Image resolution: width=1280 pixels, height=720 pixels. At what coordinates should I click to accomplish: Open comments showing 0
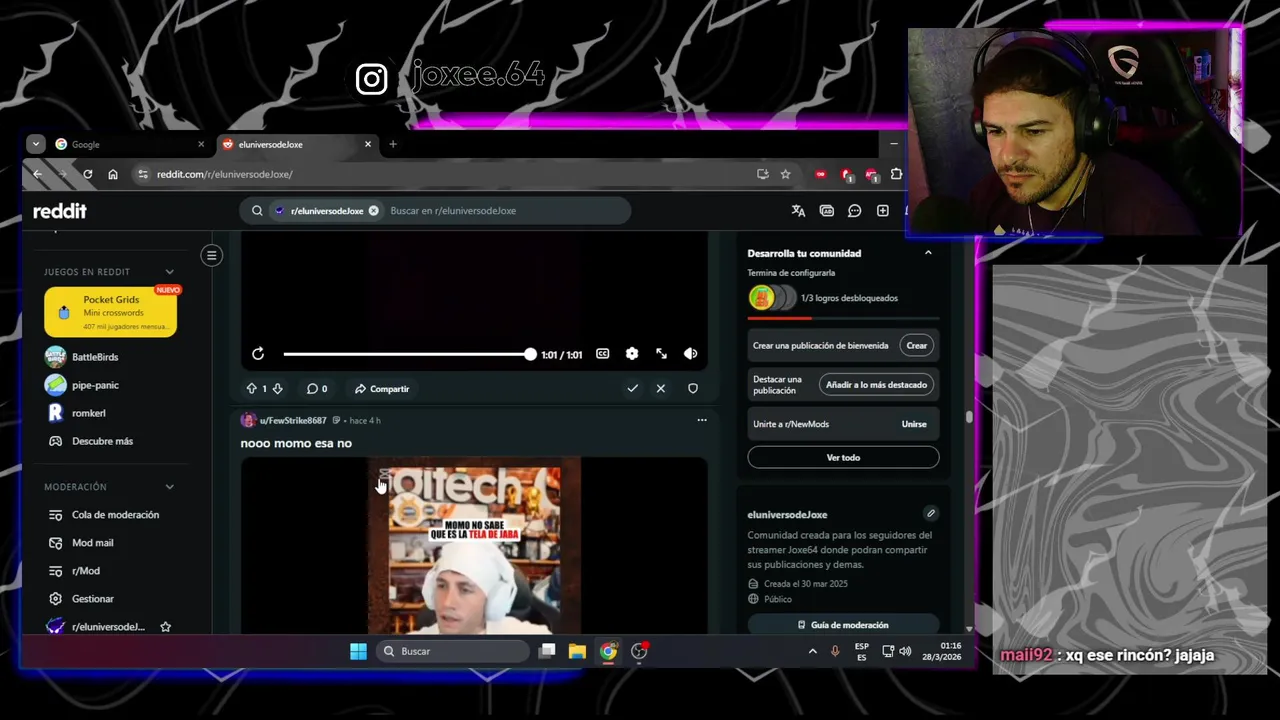point(317,388)
